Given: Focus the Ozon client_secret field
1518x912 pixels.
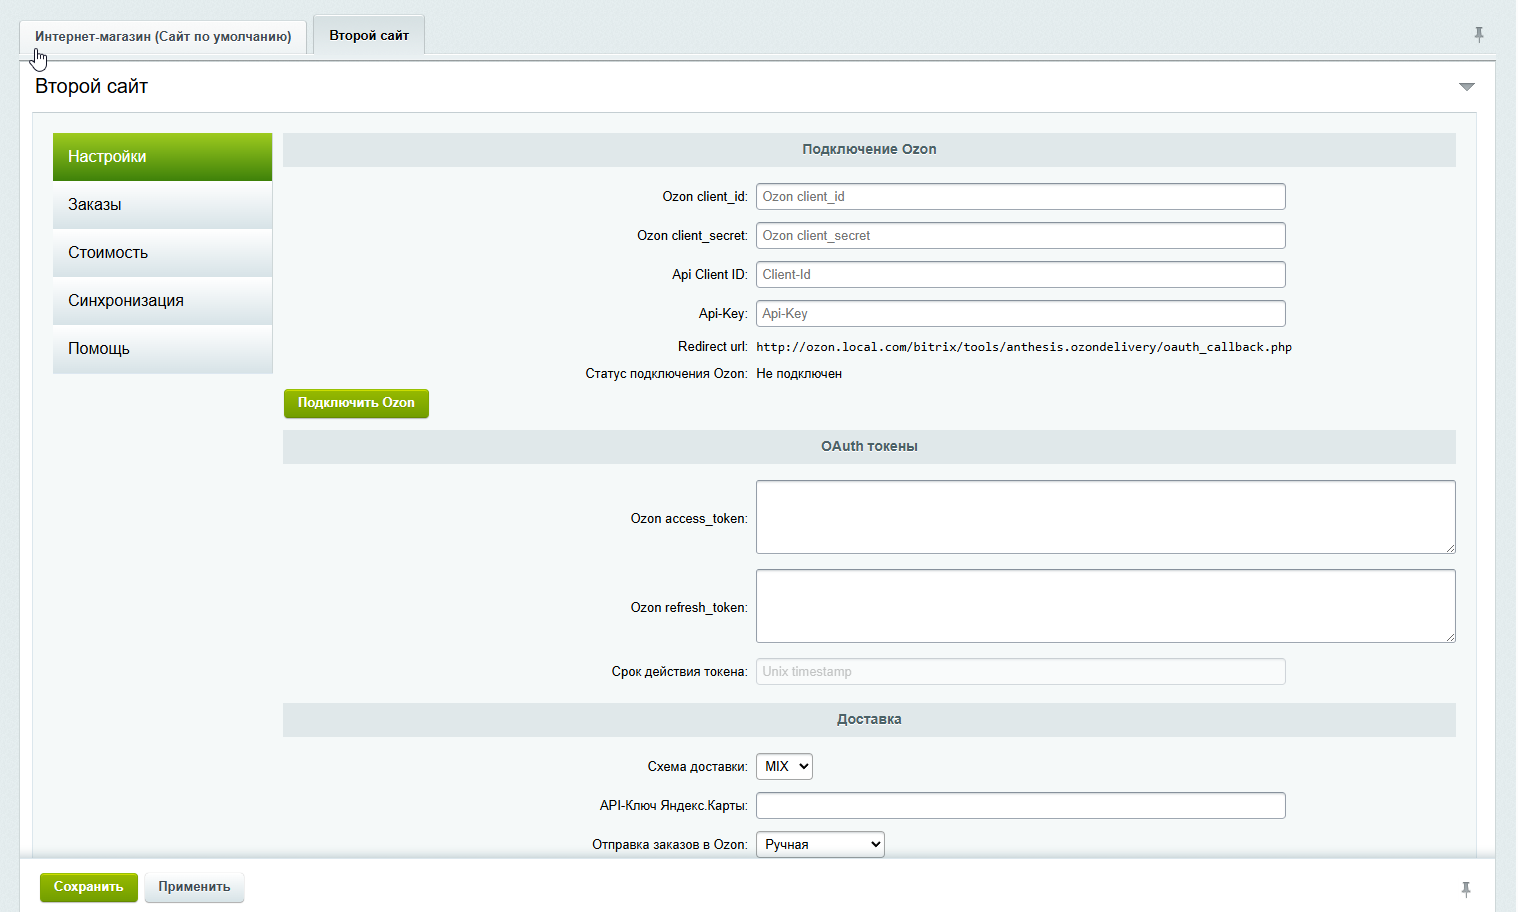Looking at the screenshot, I should (1020, 236).
